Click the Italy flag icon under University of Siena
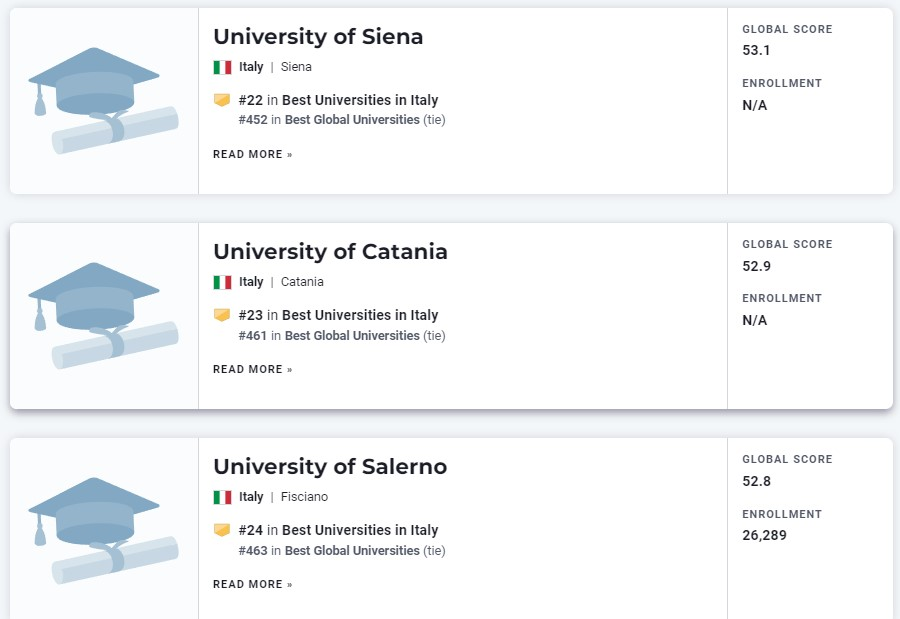This screenshot has height=619, width=900. tap(222, 67)
